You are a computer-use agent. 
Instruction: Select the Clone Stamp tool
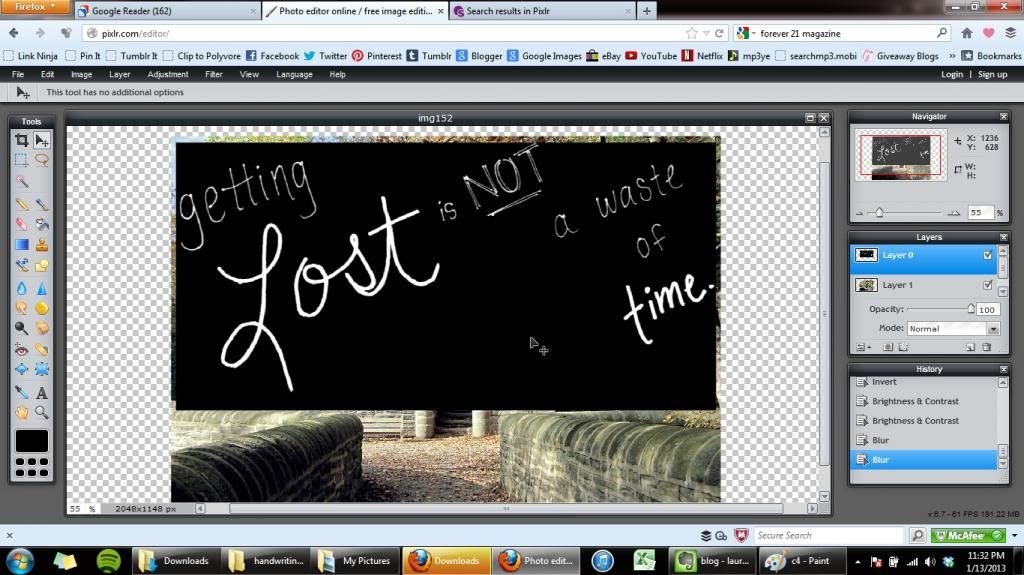pyautogui.click(x=42, y=244)
